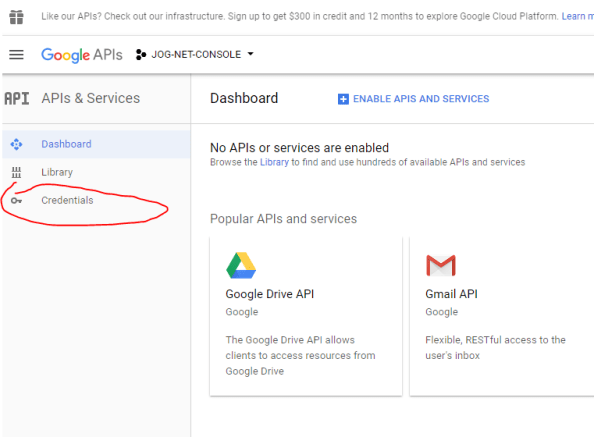
Task: Click the API icon beside APIs & Services
Action: [x=17, y=98]
